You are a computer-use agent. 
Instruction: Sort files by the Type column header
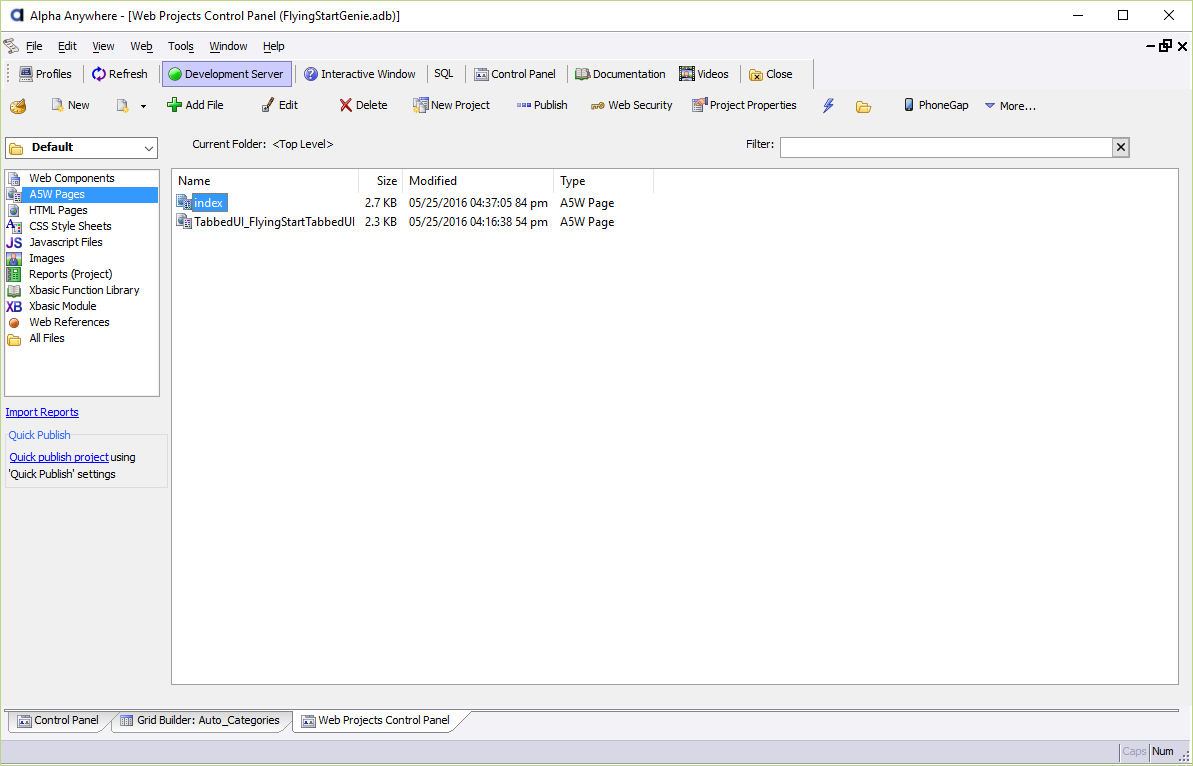pyautogui.click(x=603, y=181)
